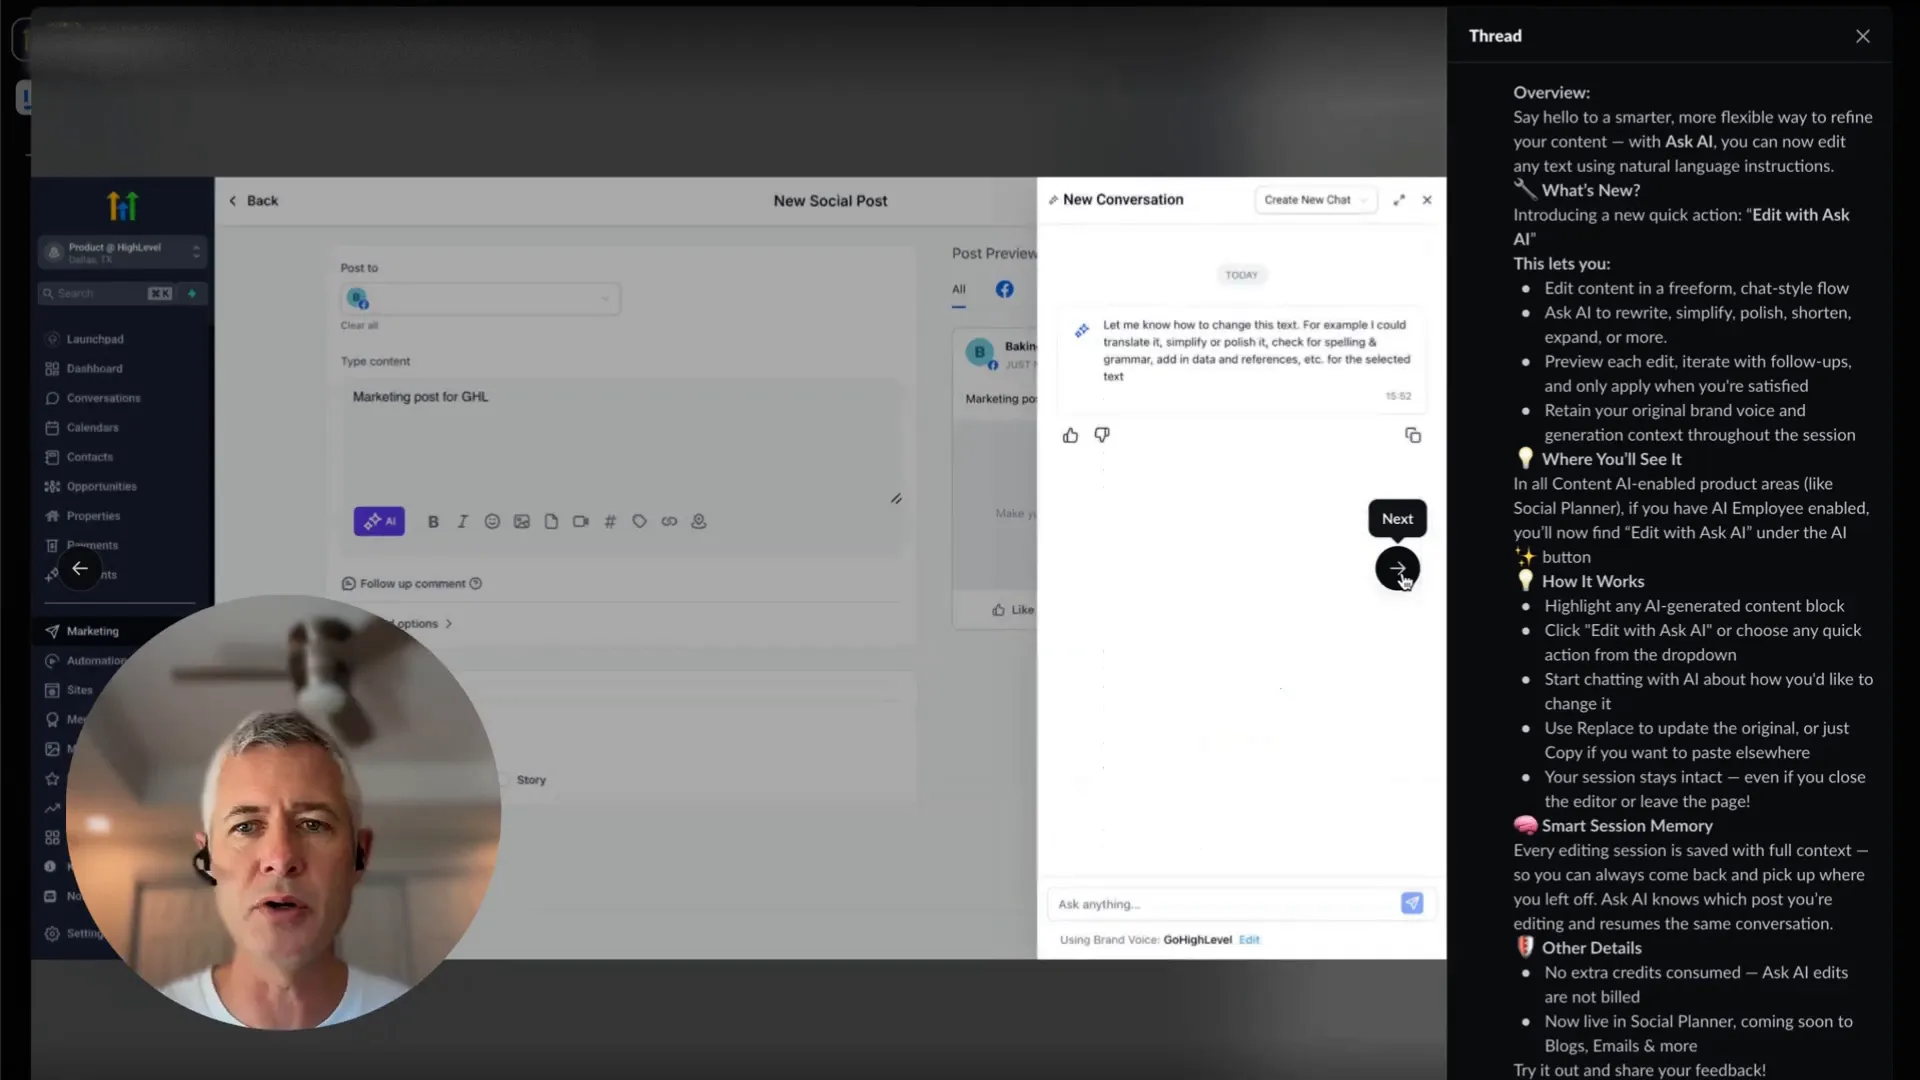Click the Next arrow button in the walkthrough
The width and height of the screenshot is (1920, 1080).
pos(1397,568)
